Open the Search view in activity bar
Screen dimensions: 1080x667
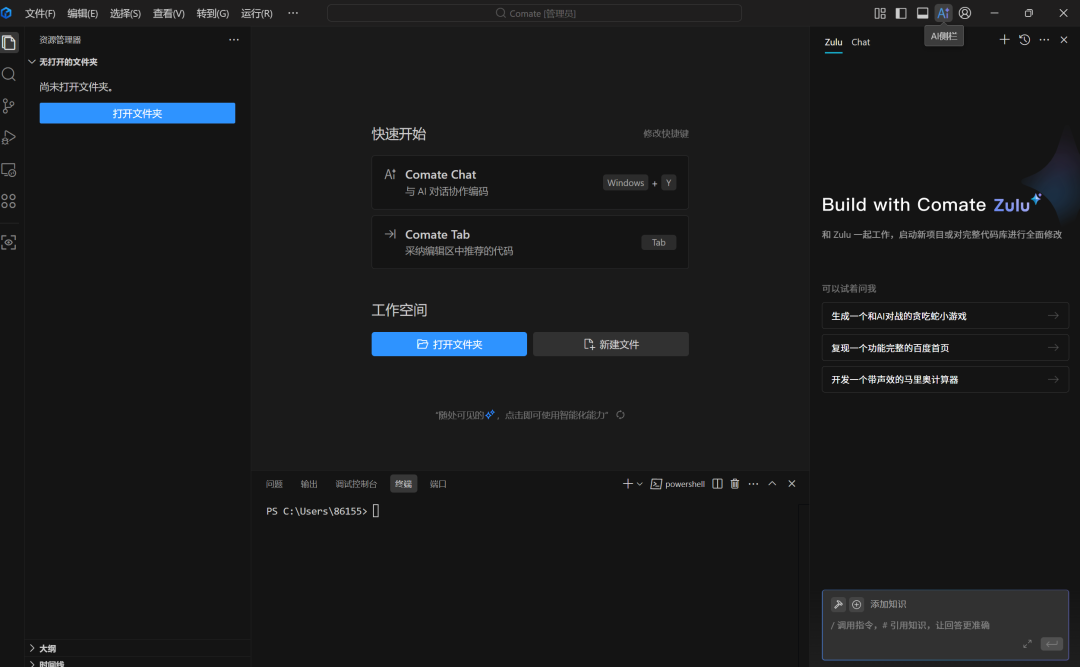click(9, 74)
